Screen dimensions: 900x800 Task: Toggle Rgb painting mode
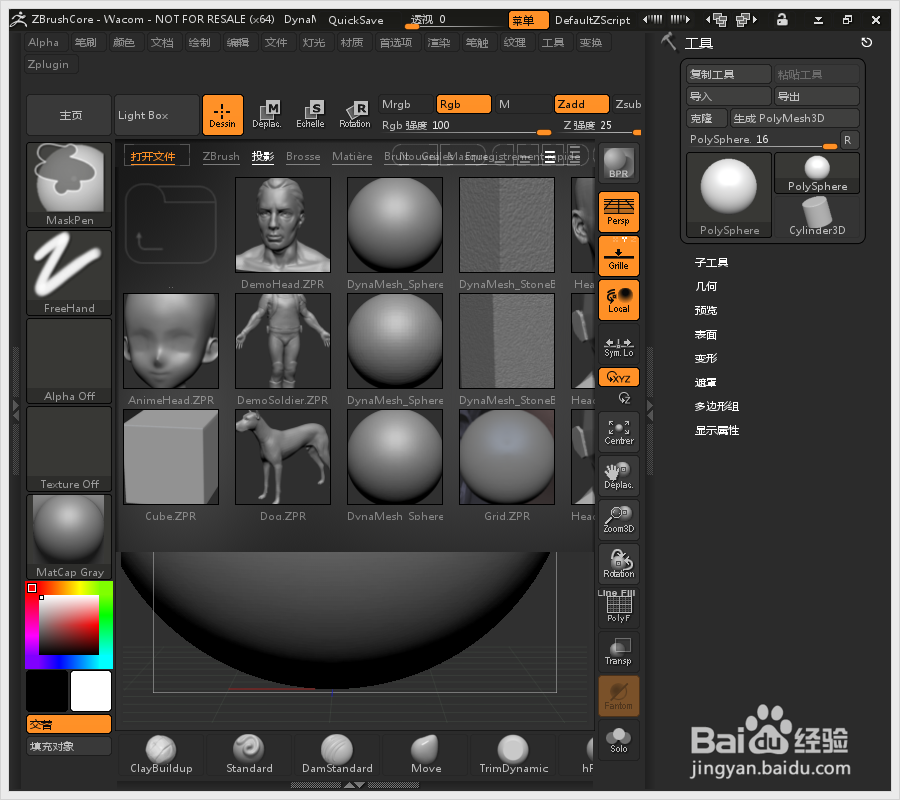tap(462, 103)
